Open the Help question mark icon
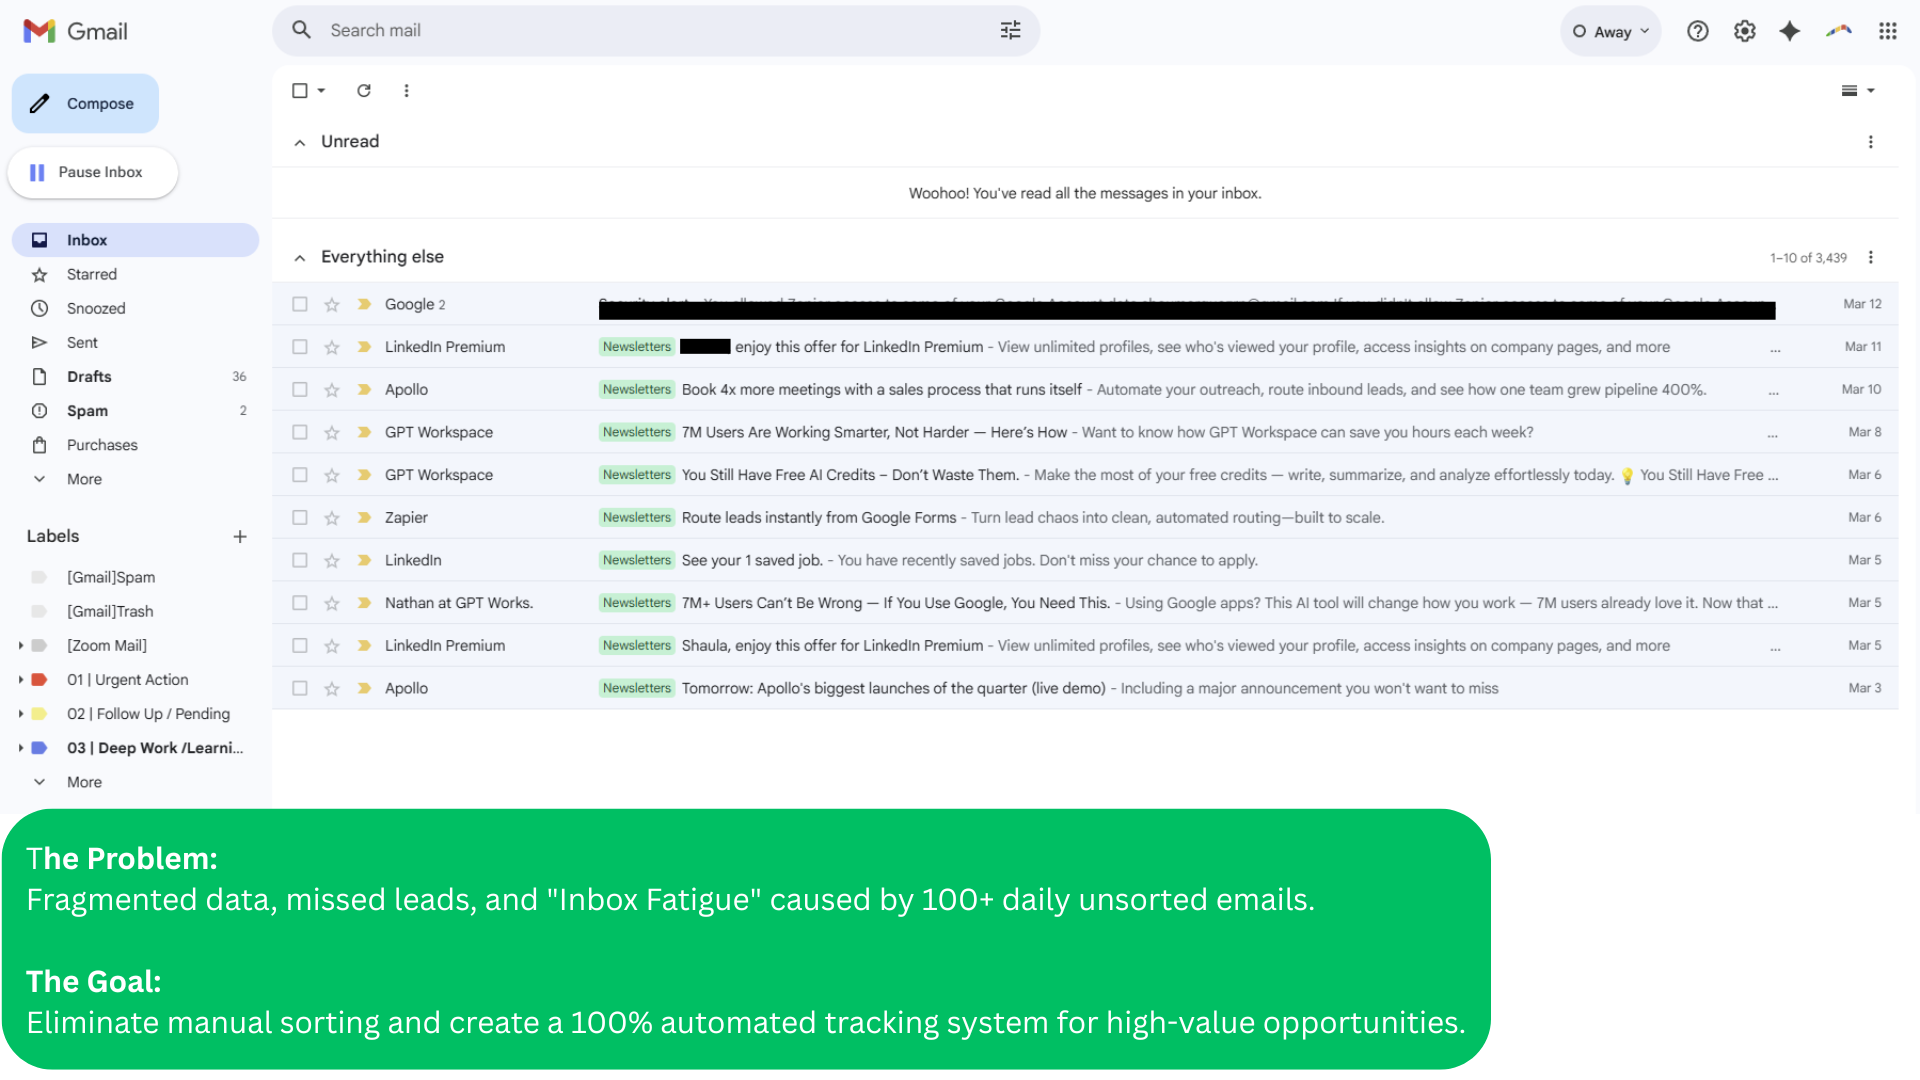Viewport: 1920px width, 1080px height. click(x=1697, y=31)
